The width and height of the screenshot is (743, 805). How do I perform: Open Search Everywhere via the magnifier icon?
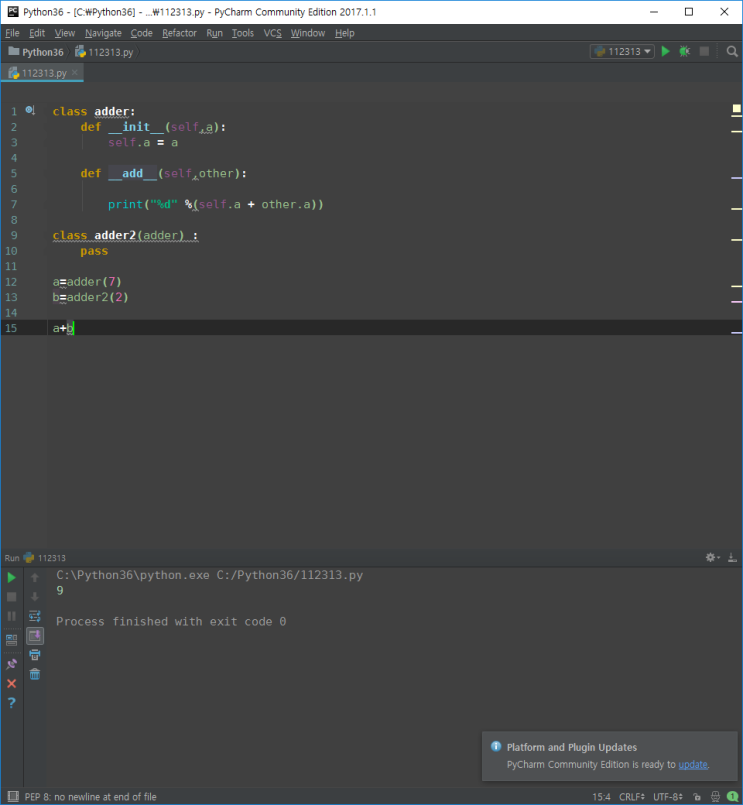(x=732, y=51)
